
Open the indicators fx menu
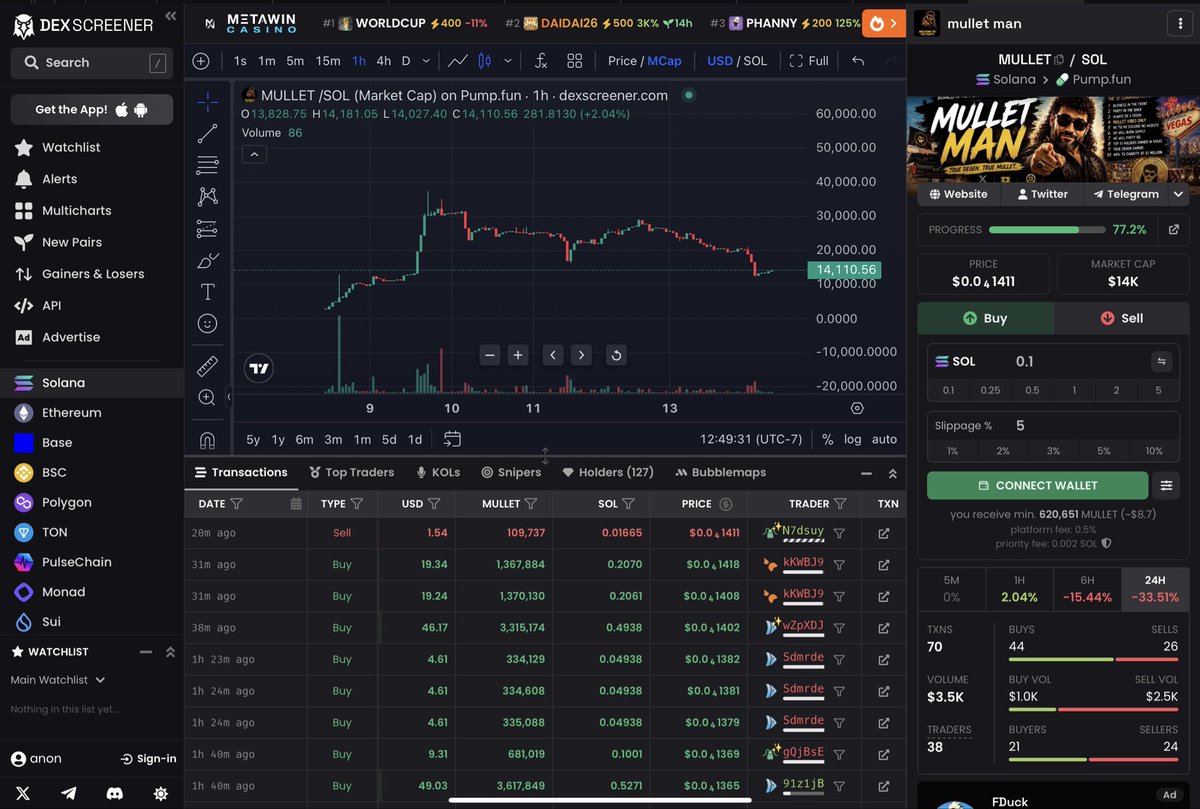pos(541,61)
